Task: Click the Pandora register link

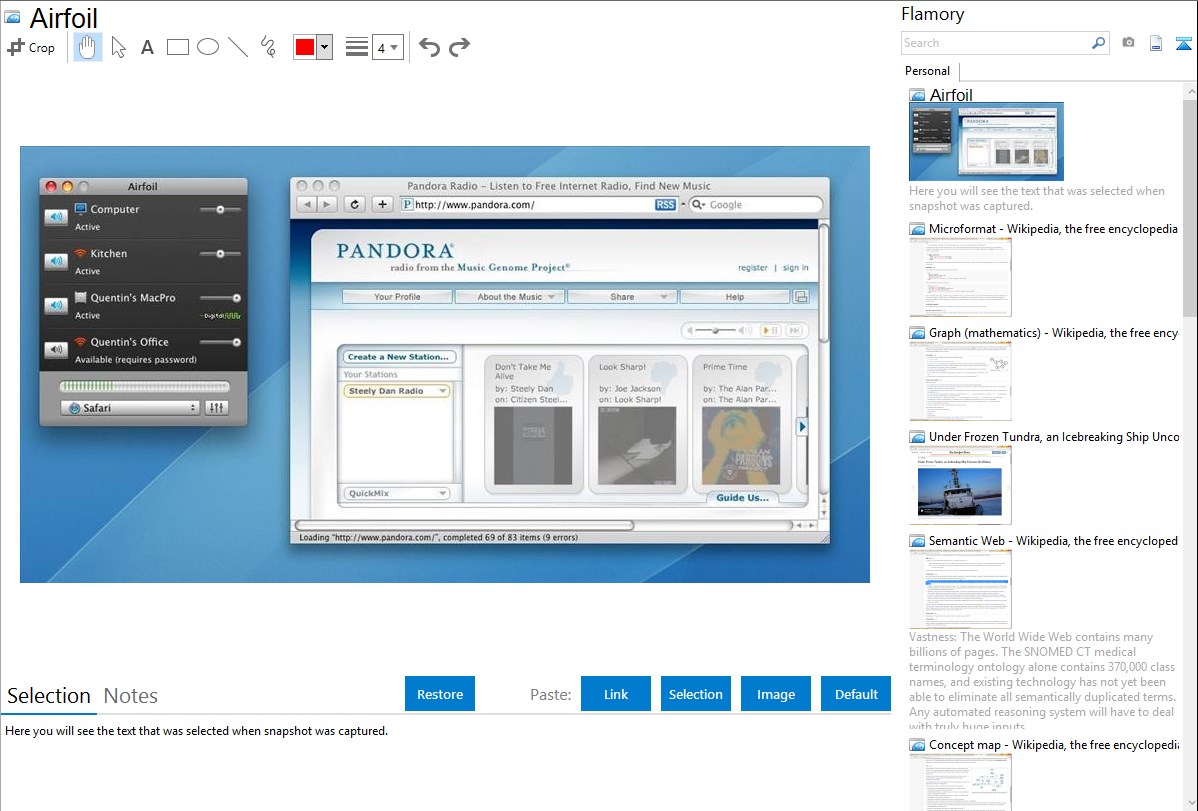Action: [753, 268]
